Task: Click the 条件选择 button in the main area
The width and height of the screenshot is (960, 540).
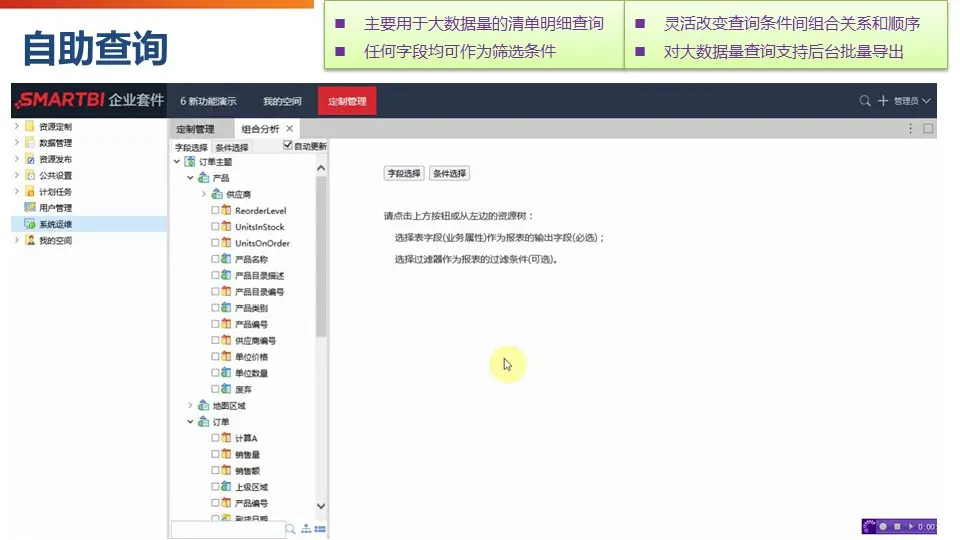Action: click(450, 173)
